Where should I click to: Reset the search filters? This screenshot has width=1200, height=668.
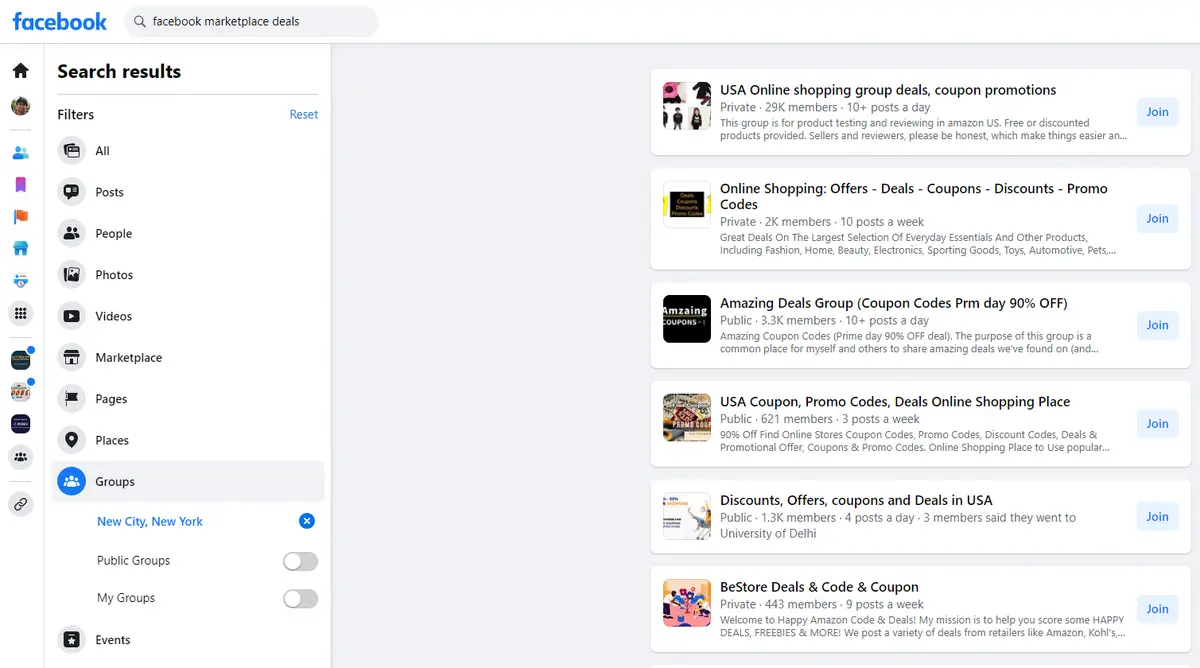(x=304, y=115)
